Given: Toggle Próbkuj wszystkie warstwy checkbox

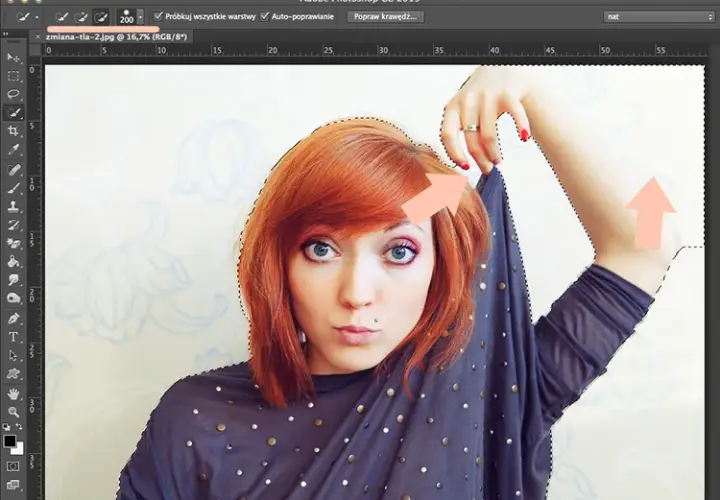Looking at the screenshot, I should point(158,17).
